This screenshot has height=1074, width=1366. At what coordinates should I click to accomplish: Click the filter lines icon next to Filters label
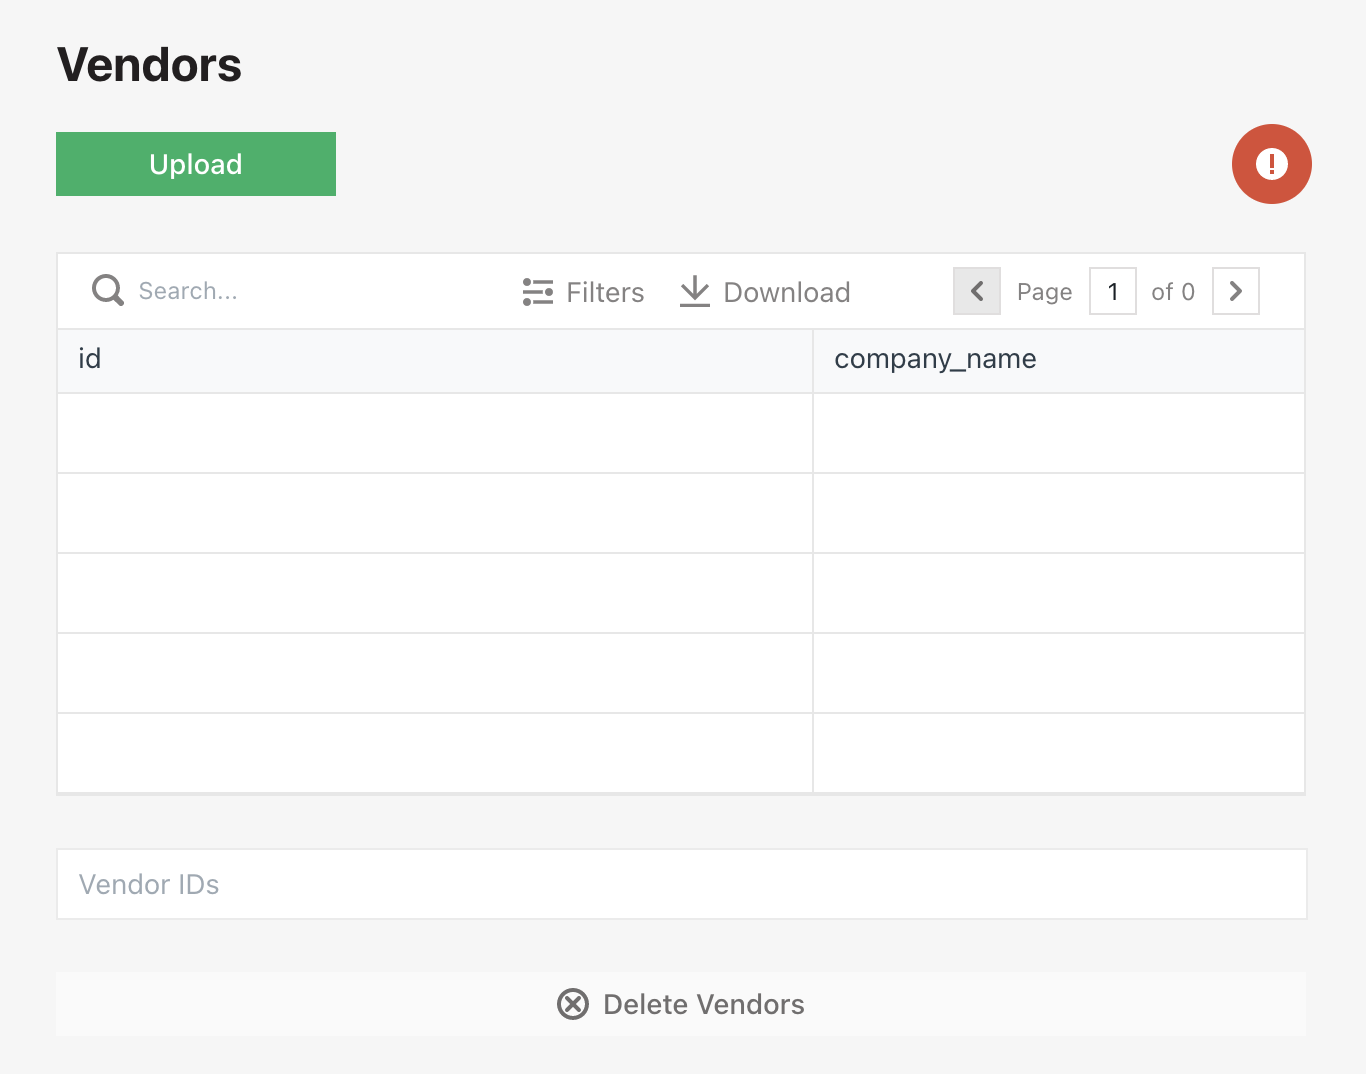pyautogui.click(x=537, y=291)
